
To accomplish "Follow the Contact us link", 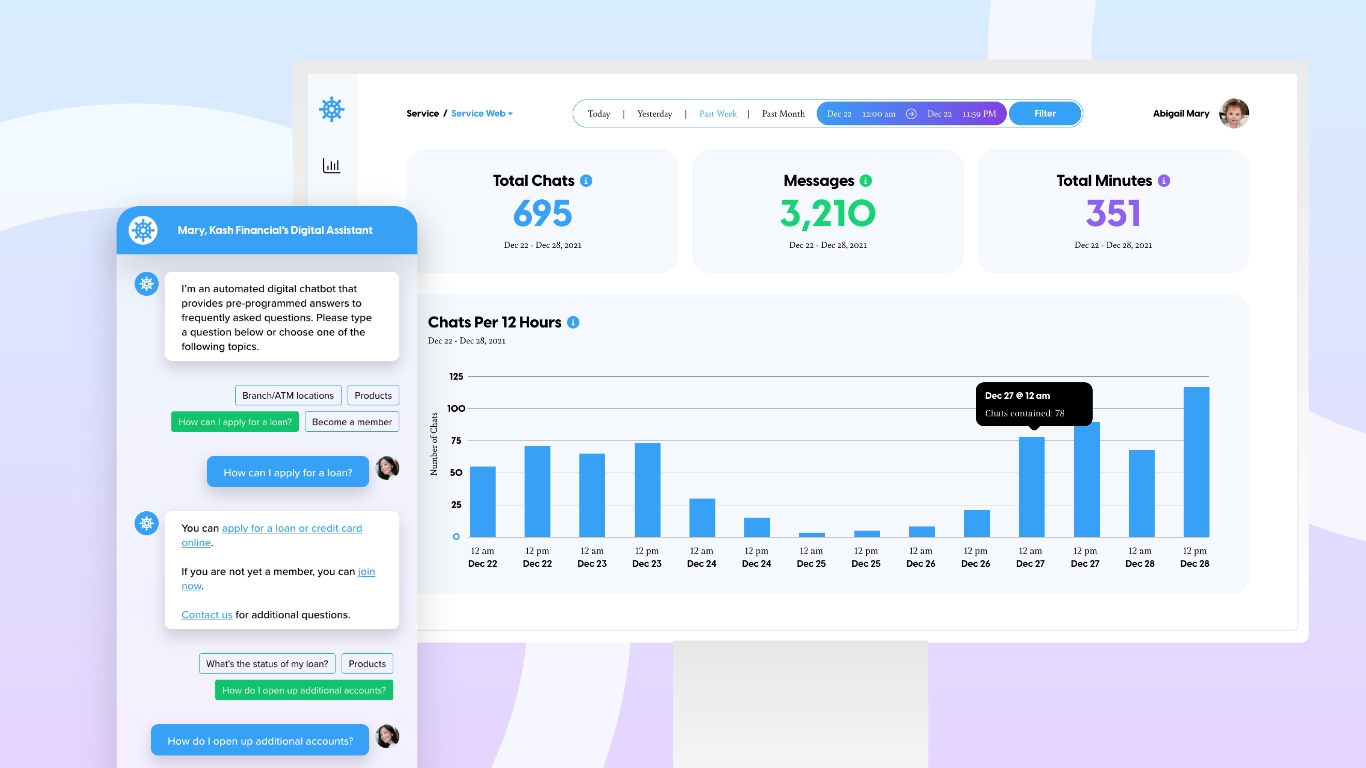I will tap(207, 615).
